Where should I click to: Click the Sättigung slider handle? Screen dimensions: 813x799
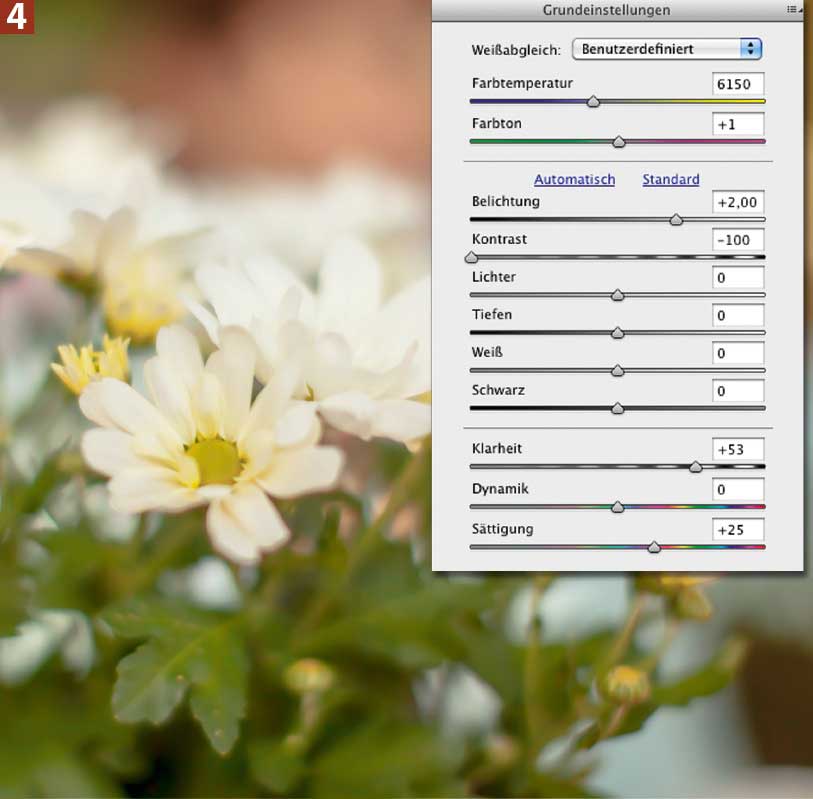pos(654,548)
